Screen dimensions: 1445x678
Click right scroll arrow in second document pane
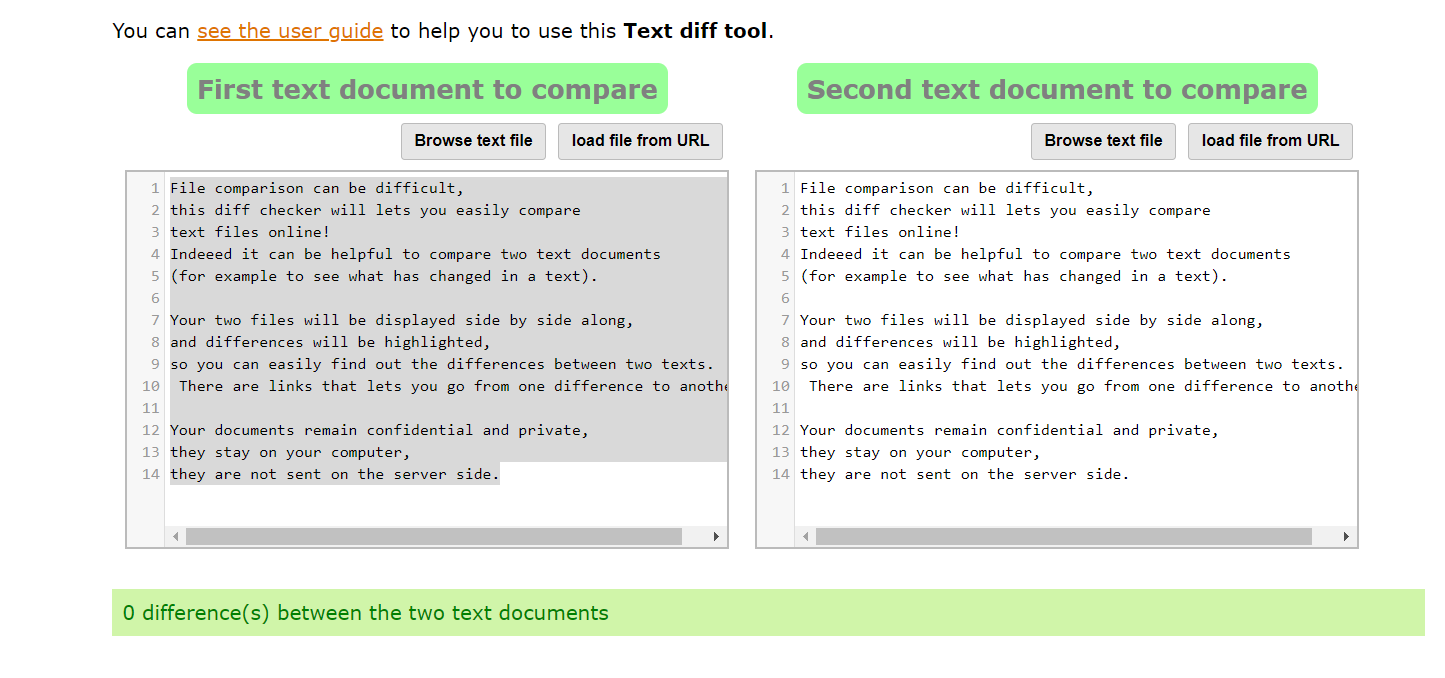click(1346, 537)
